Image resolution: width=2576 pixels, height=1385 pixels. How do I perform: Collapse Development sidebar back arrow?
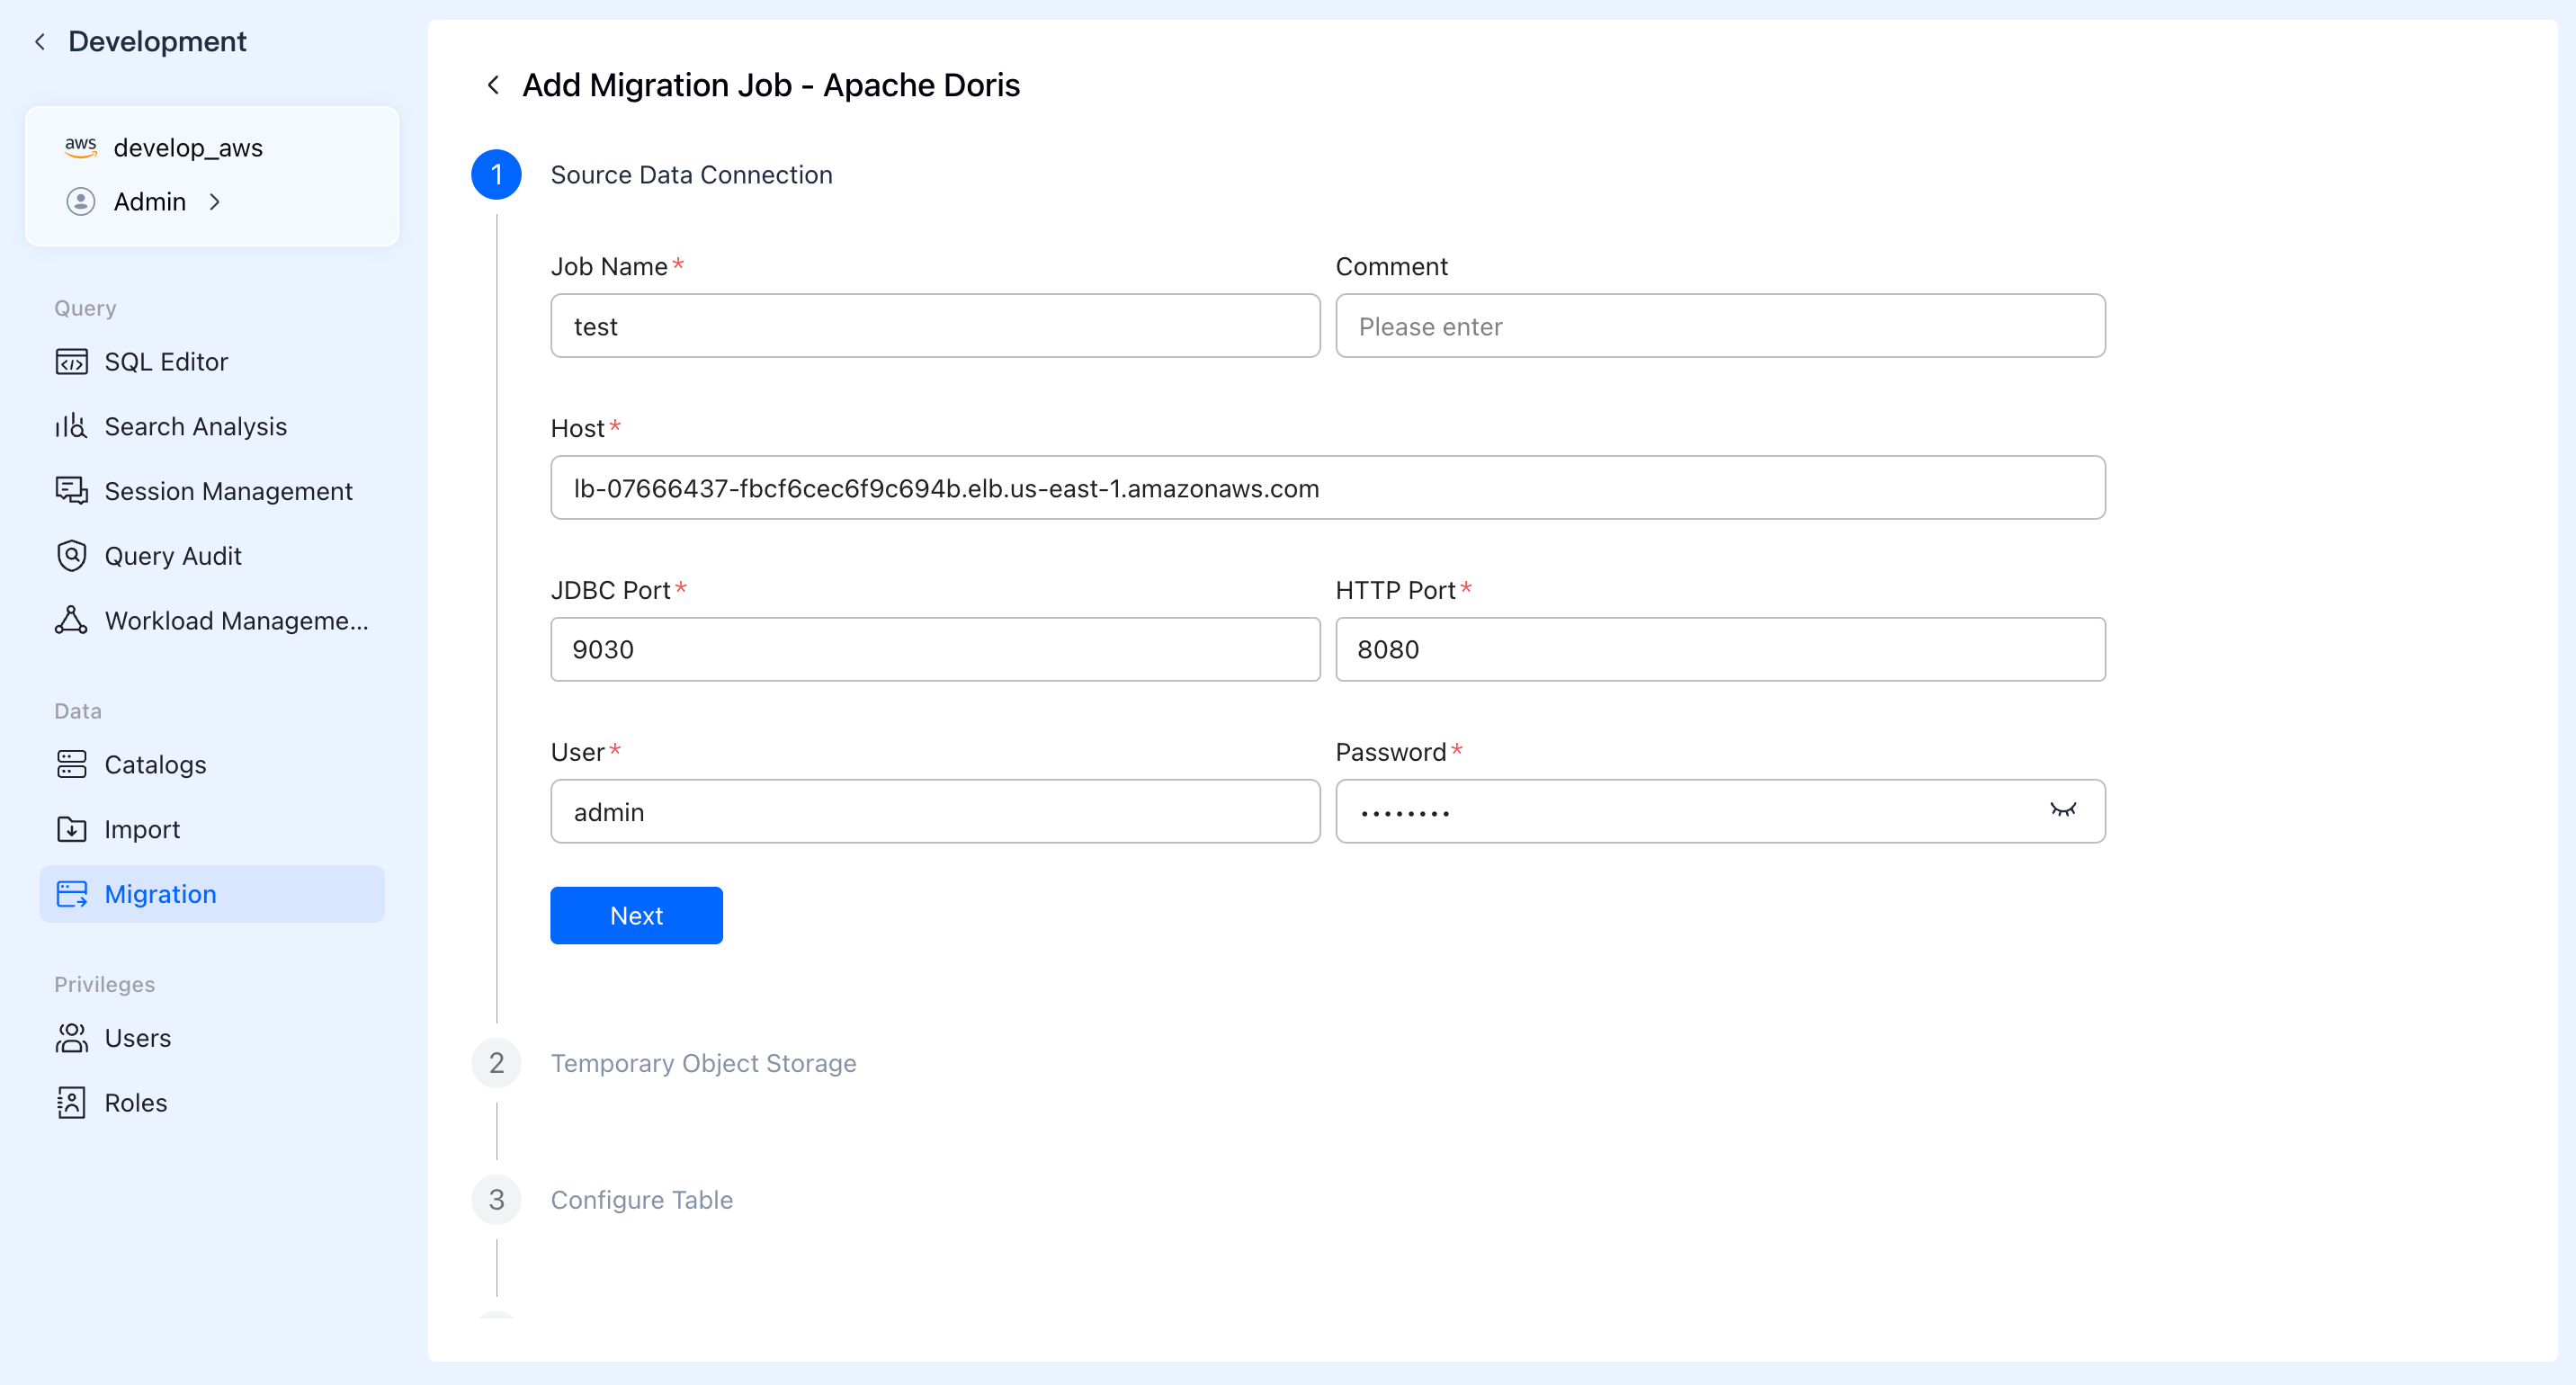40,41
